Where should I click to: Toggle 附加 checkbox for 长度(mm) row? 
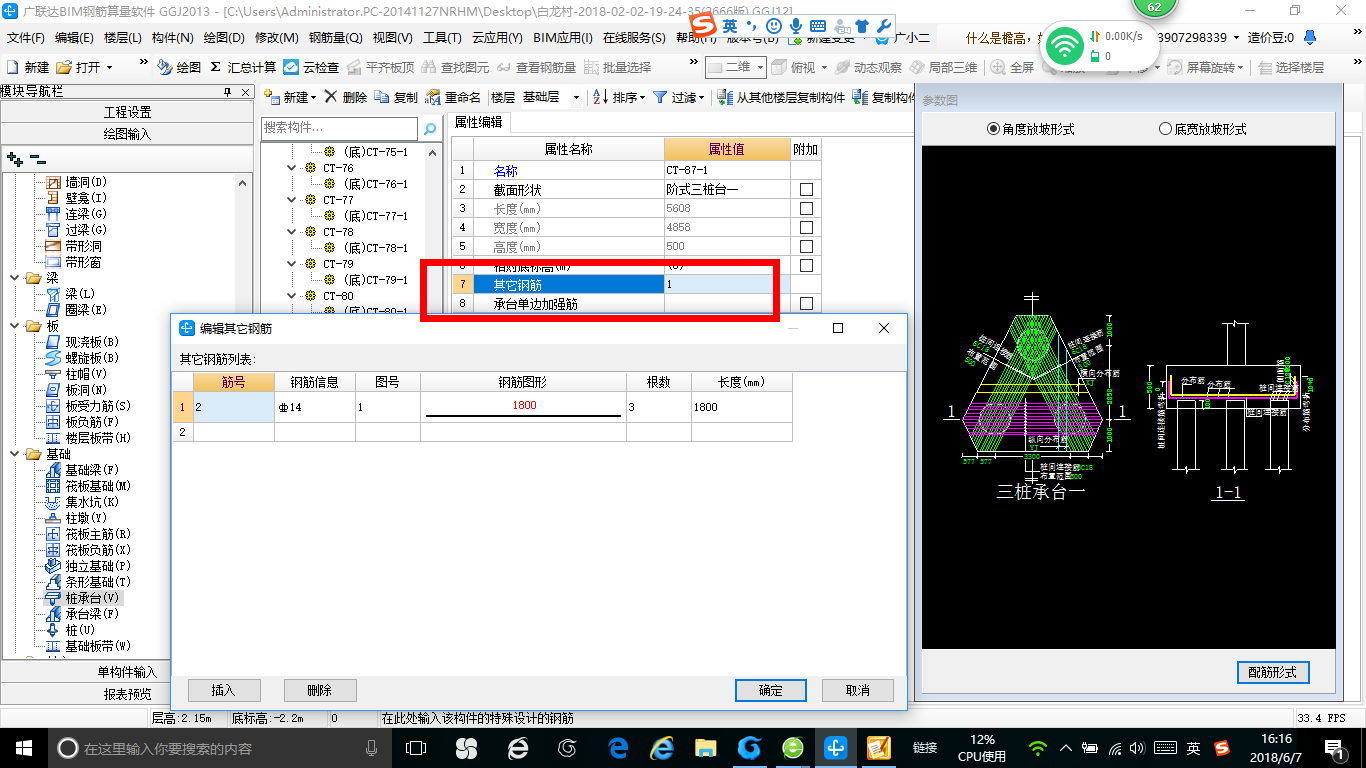pos(806,208)
